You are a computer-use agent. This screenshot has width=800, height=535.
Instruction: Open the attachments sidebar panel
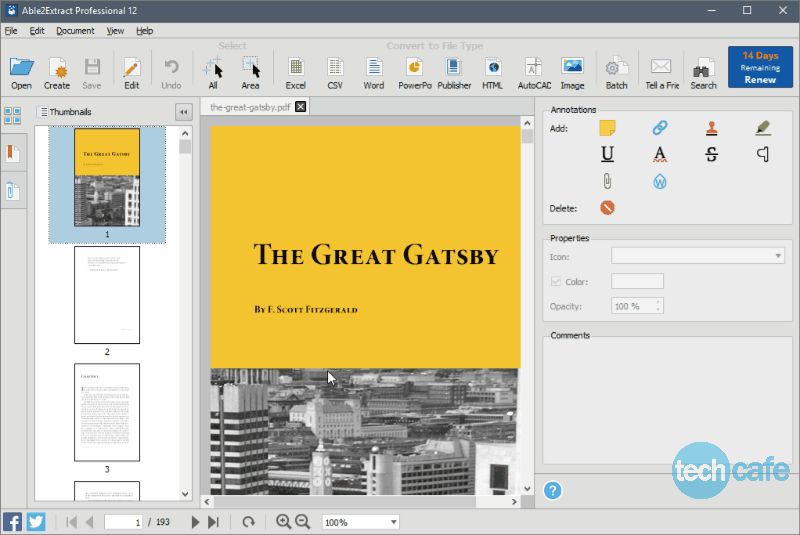13,191
